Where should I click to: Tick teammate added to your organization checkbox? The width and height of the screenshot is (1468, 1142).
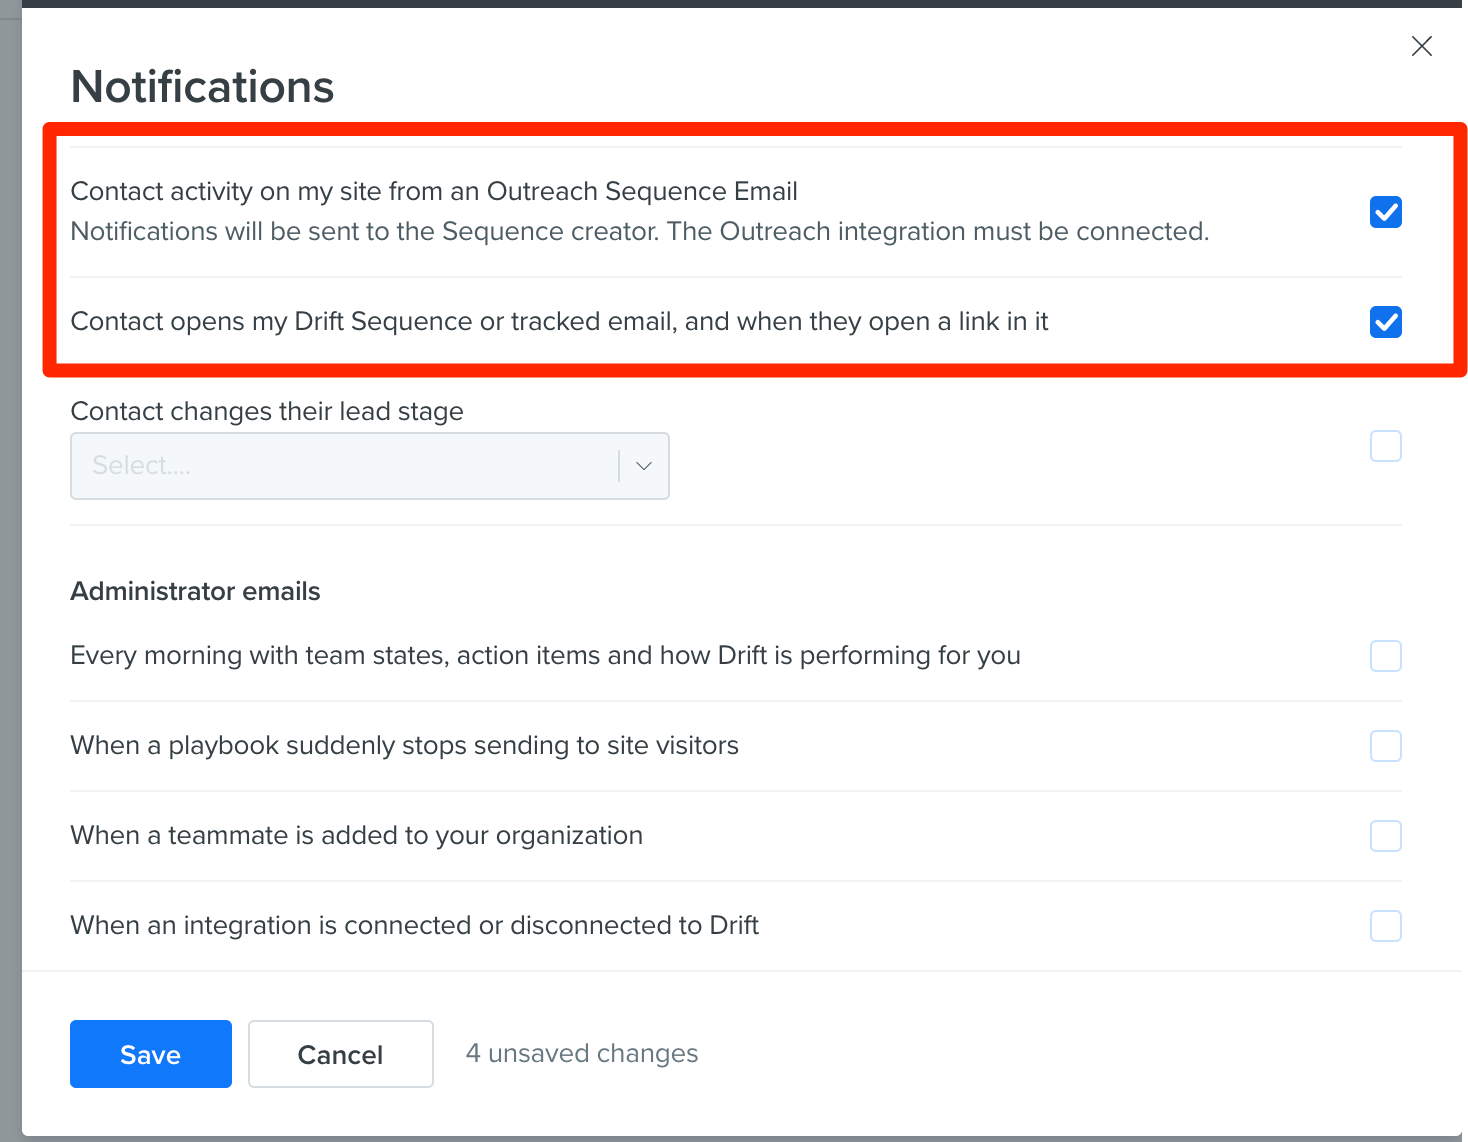coord(1385,836)
